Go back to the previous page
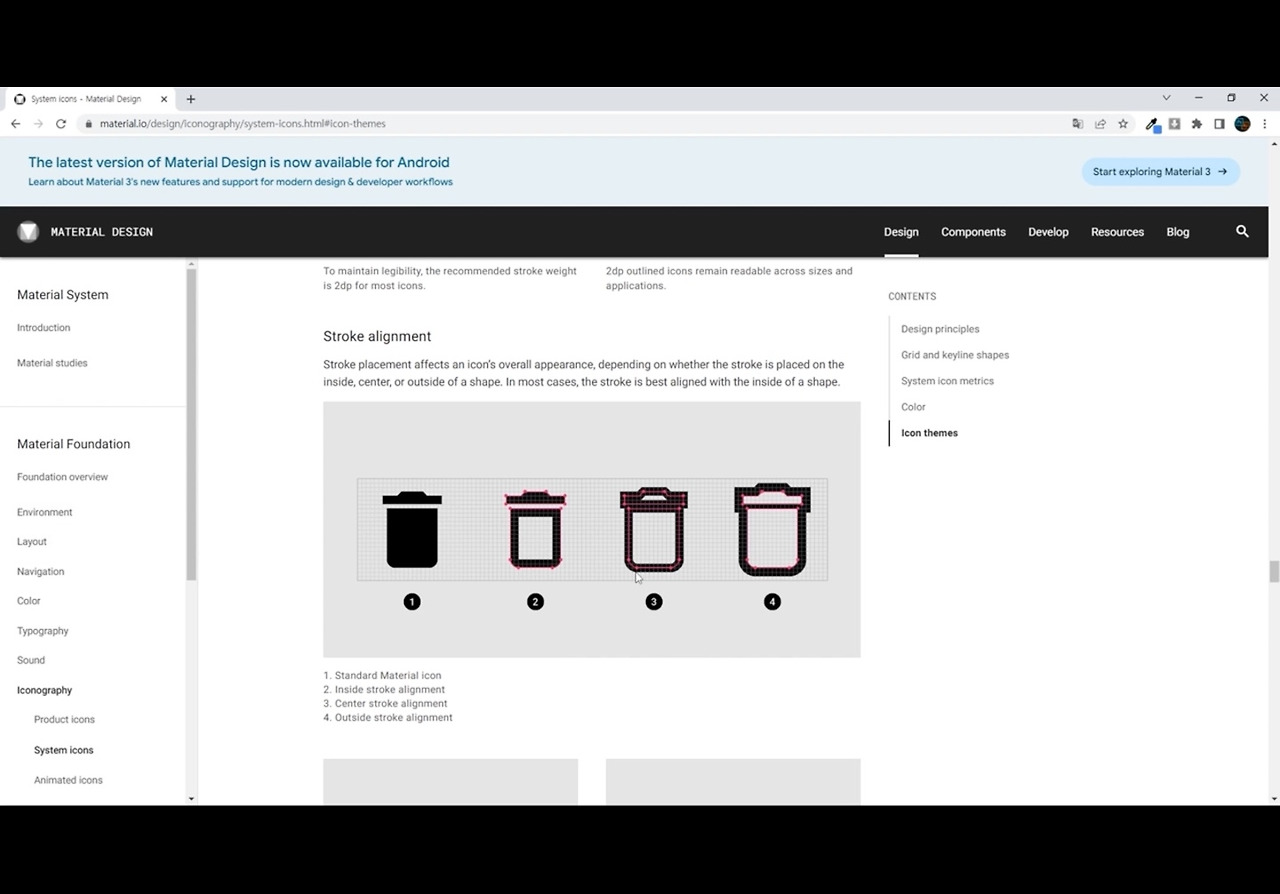Screen dimensions: 1280x894 pos(16,124)
